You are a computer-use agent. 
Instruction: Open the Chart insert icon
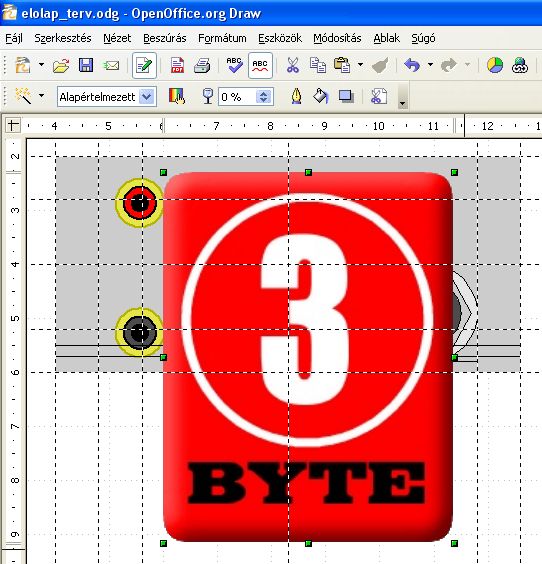click(495, 65)
